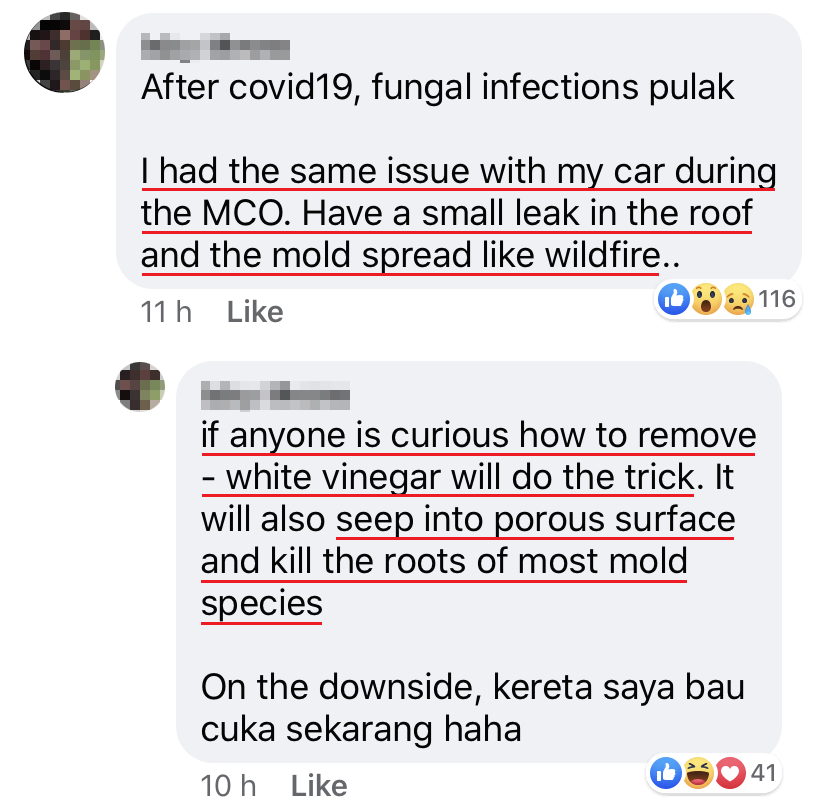Open the top commenter's pixelated profile picture

tap(64, 52)
